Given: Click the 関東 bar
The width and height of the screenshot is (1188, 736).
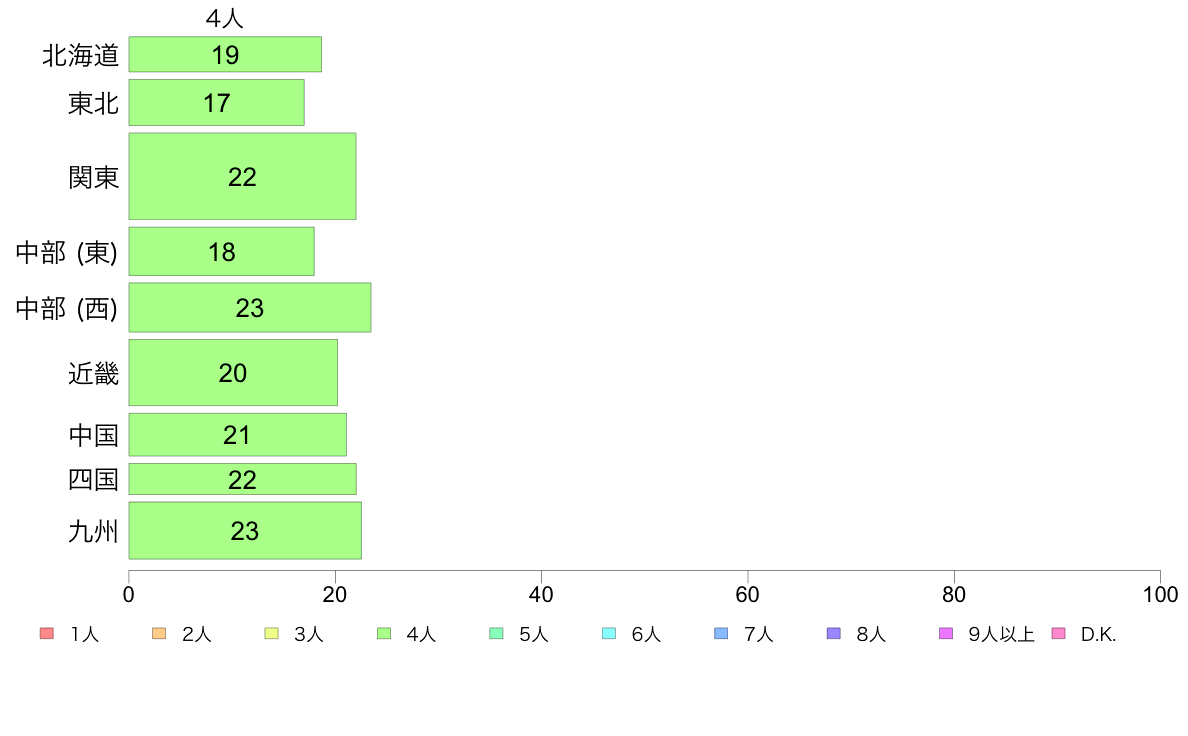Looking at the screenshot, I should tap(242, 177).
